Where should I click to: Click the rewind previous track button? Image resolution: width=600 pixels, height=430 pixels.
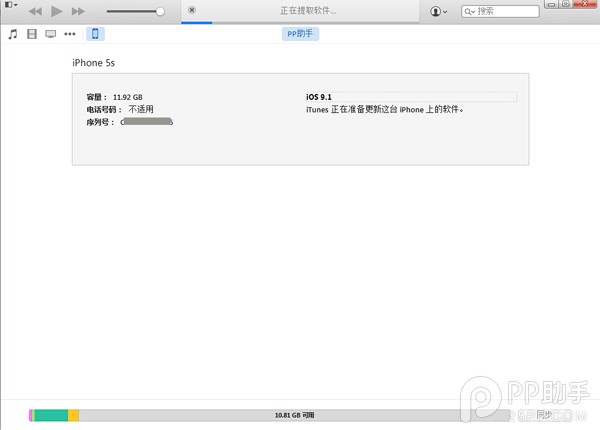coord(35,11)
